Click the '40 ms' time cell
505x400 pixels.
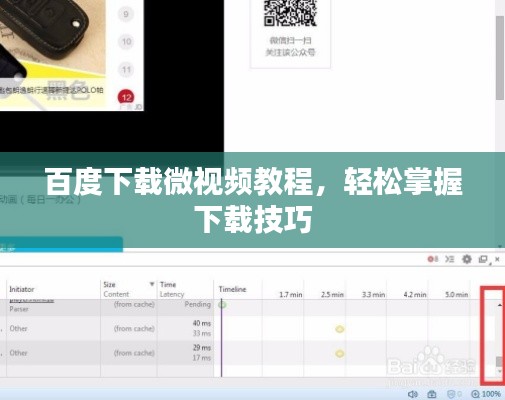(202, 323)
